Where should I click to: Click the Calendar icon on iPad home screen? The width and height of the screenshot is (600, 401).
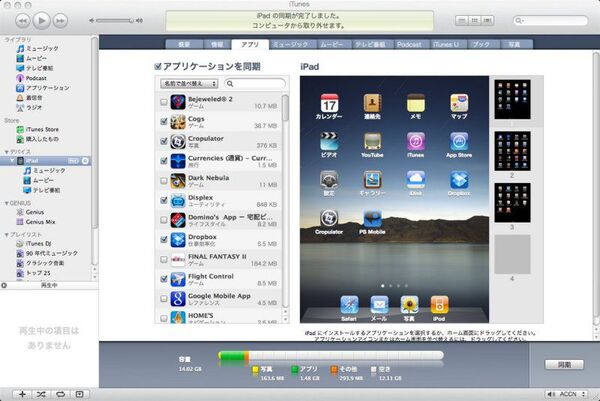pyautogui.click(x=329, y=103)
